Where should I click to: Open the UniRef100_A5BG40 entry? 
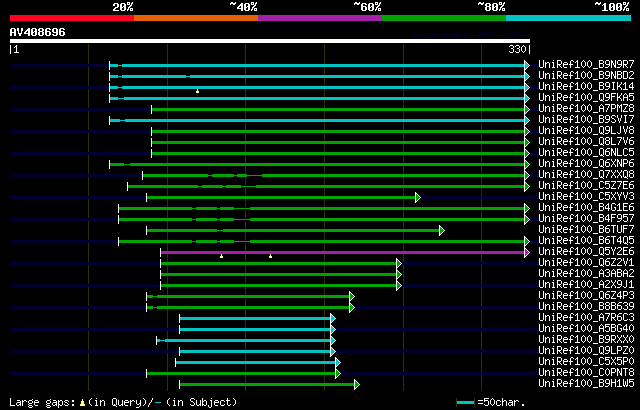[586, 329]
